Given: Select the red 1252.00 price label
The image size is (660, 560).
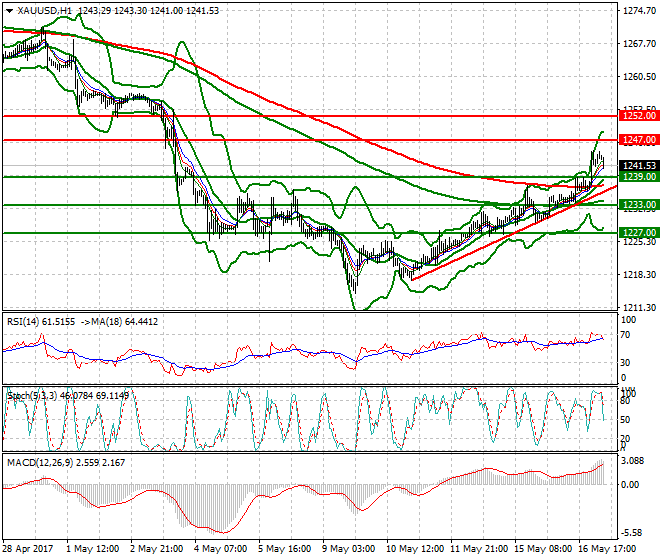Looking at the screenshot, I should pos(637,116).
